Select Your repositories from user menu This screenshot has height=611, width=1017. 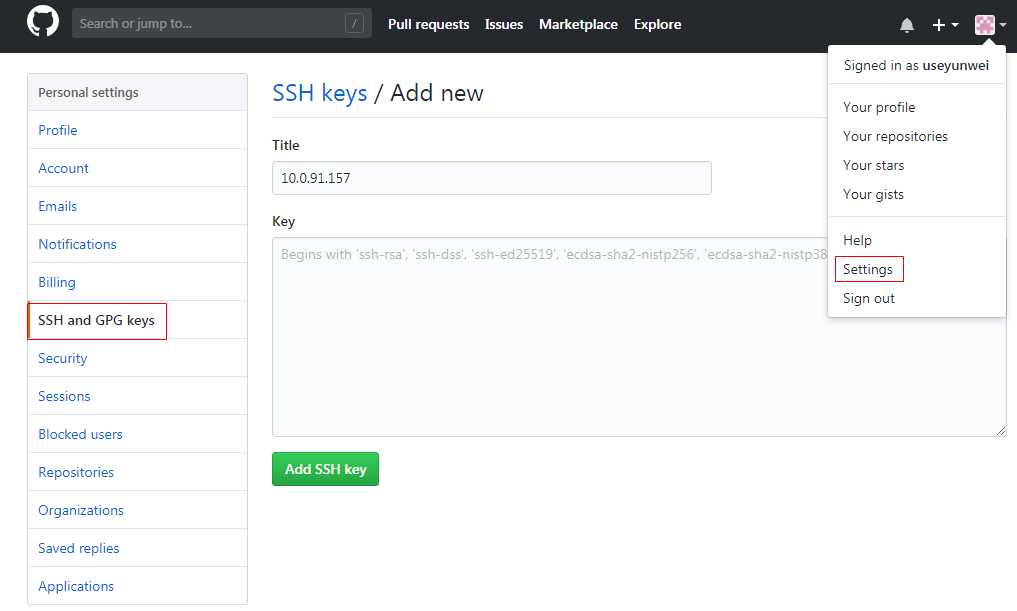pos(895,136)
